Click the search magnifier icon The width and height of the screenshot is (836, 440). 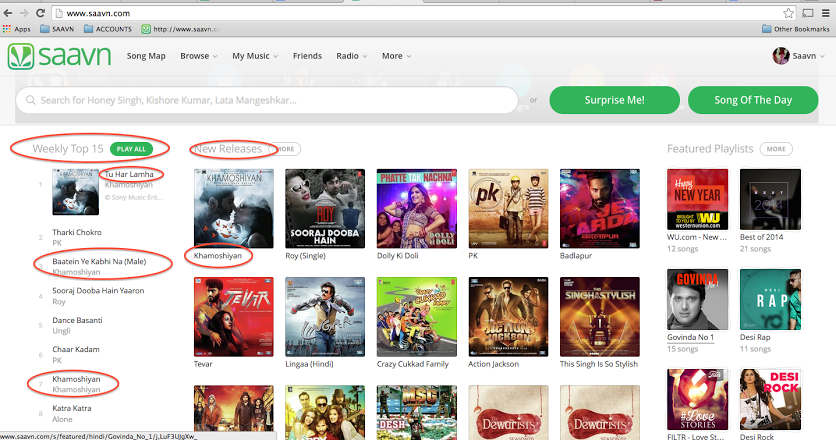coord(30,100)
